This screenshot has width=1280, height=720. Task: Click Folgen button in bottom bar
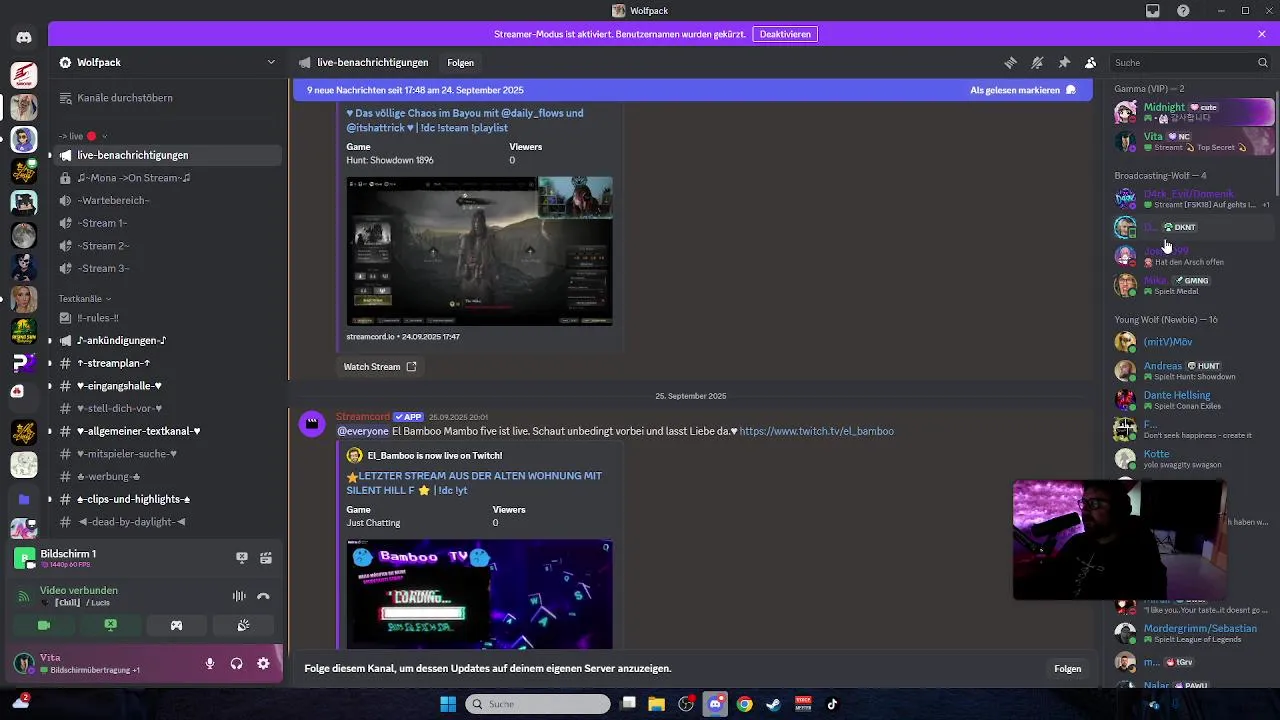[1067, 668]
